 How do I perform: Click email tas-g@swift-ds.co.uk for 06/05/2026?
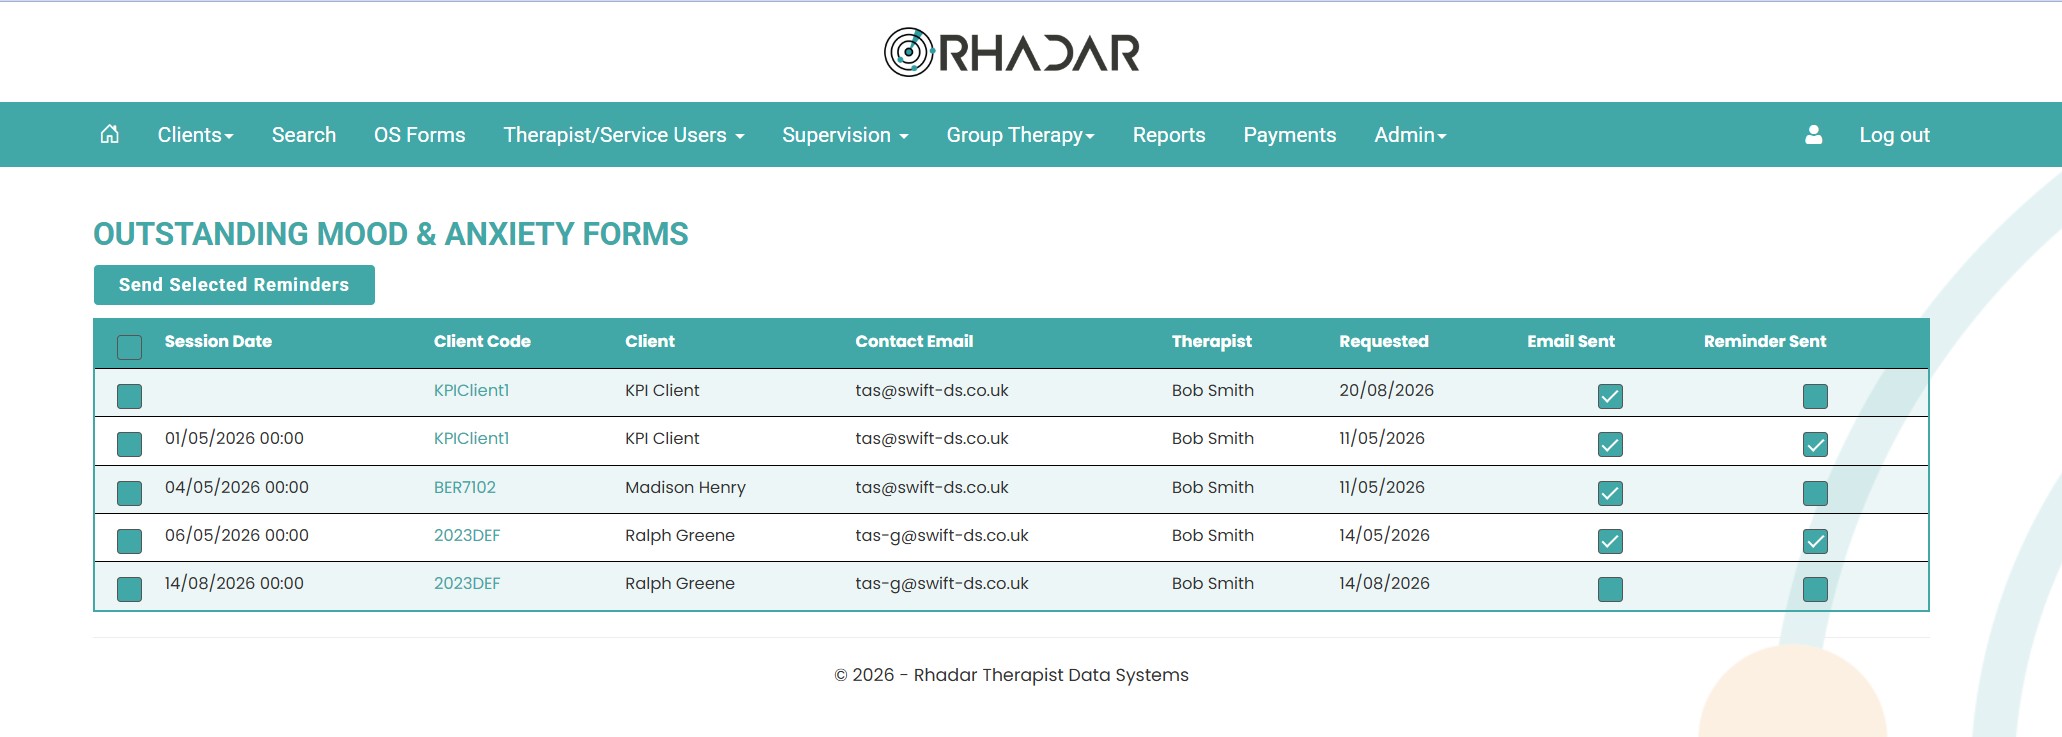(x=942, y=535)
